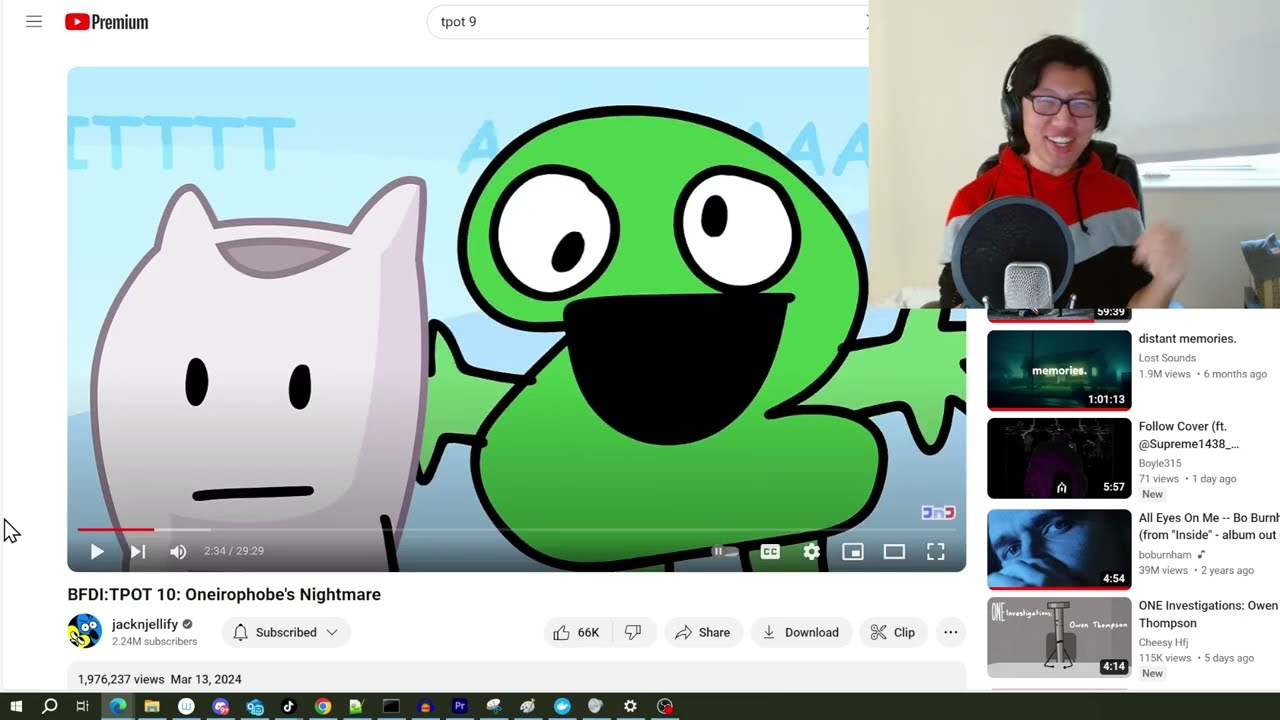Open the white circle W app on taskbar
1280x720 pixels.
click(186, 706)
